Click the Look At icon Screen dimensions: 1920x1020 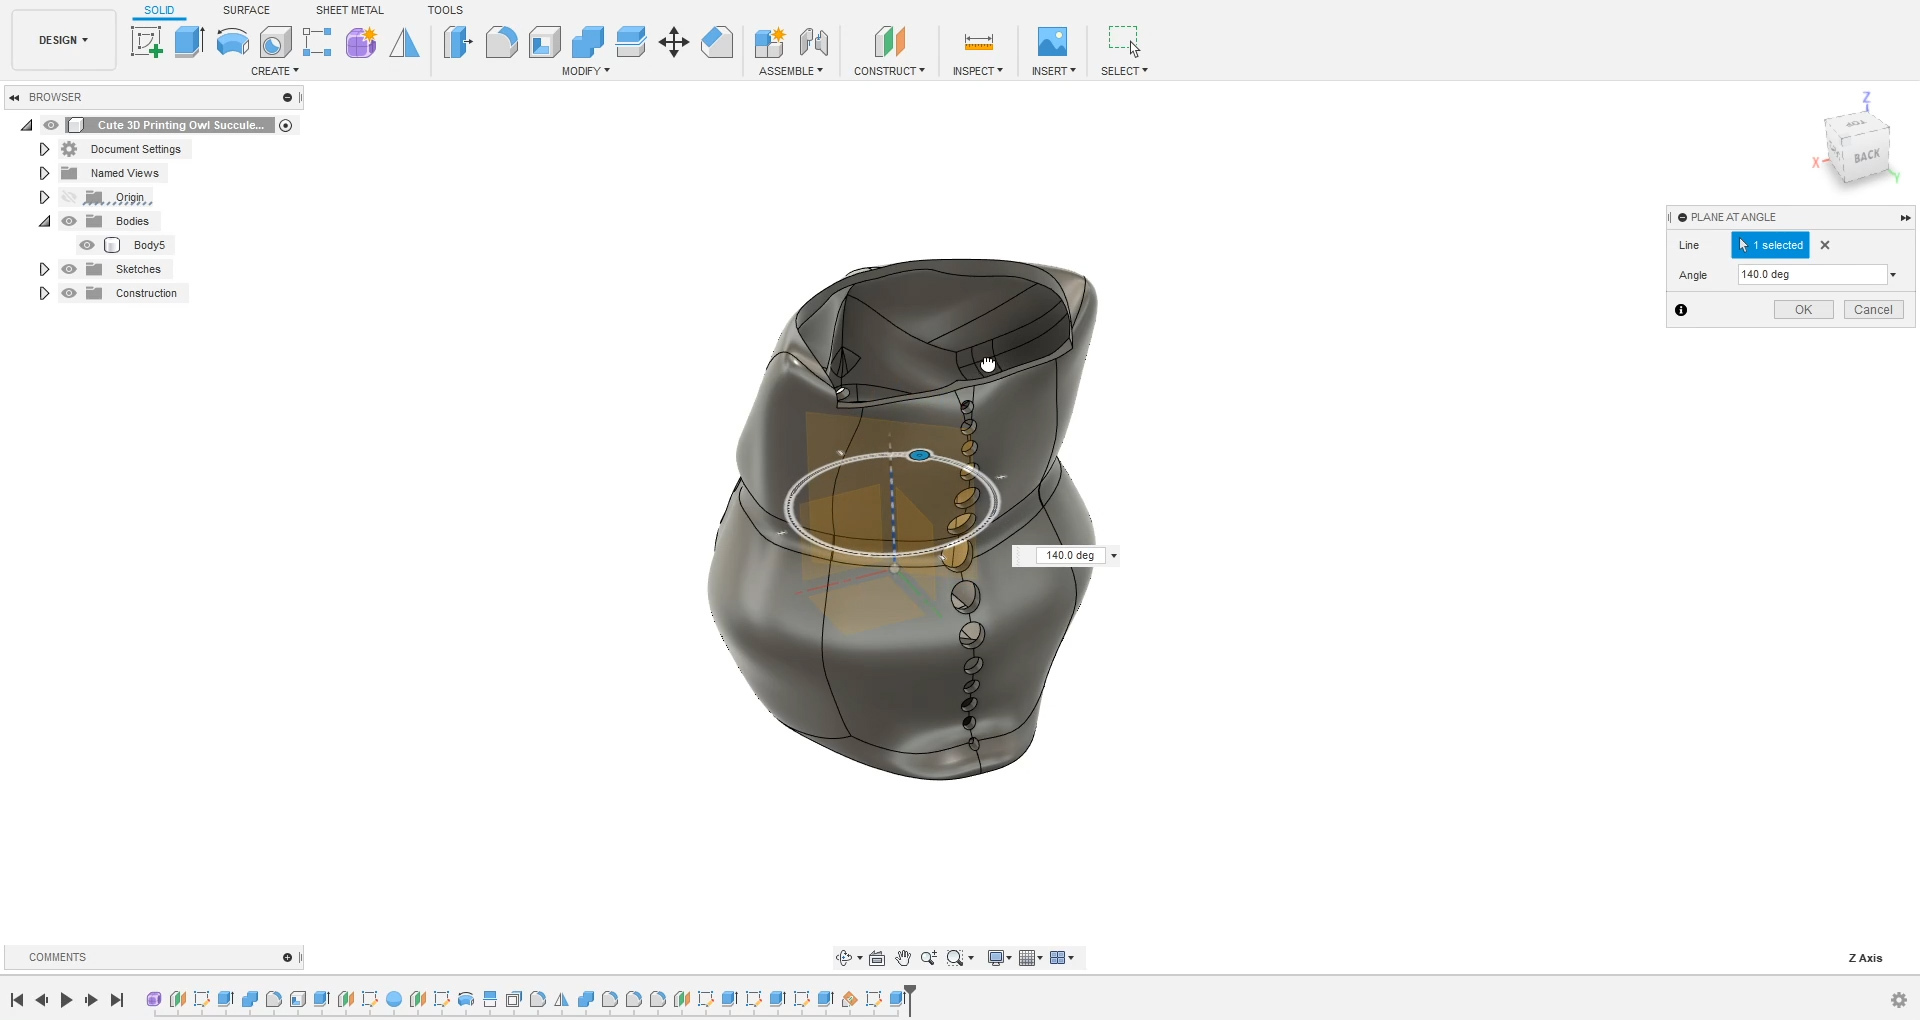pos(877,958)
